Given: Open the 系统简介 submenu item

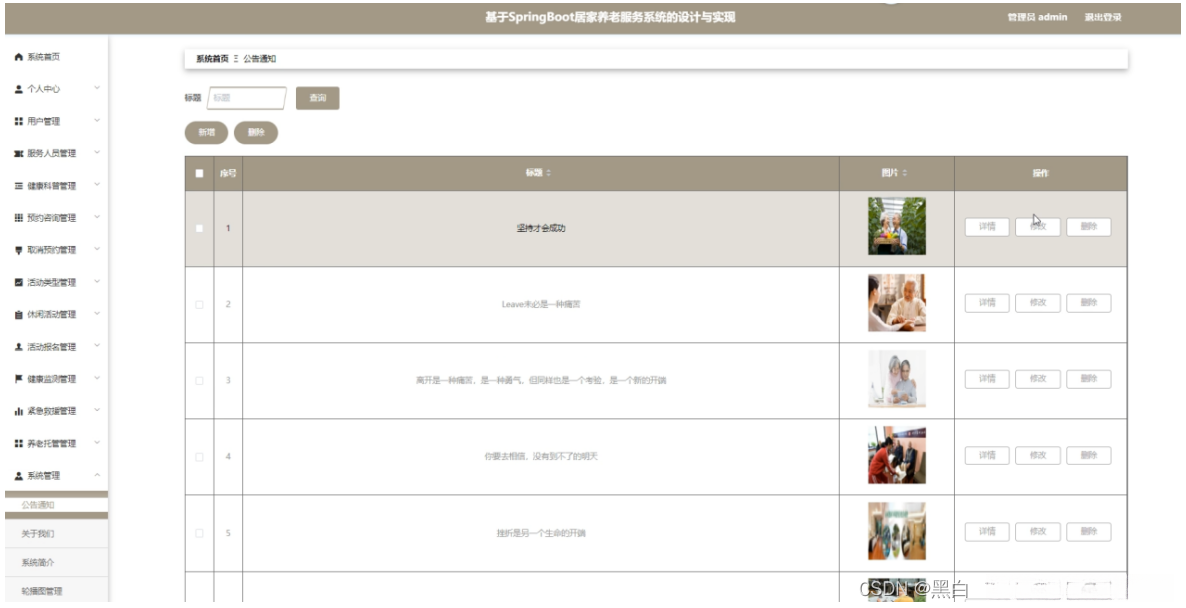Looking at the screenshot, I should pos(56,563).
